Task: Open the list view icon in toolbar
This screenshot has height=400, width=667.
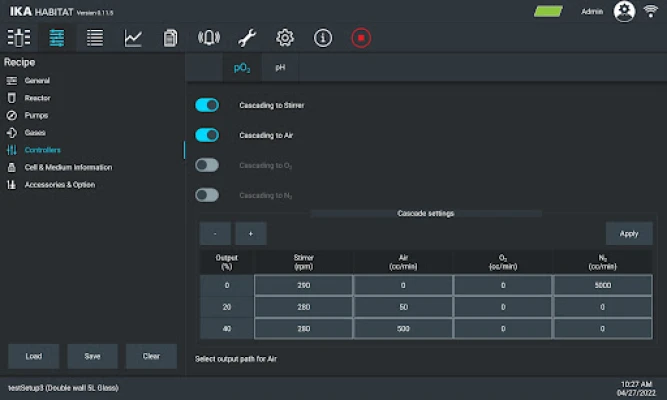Action: pyautogui.click(x=95, y=38)
